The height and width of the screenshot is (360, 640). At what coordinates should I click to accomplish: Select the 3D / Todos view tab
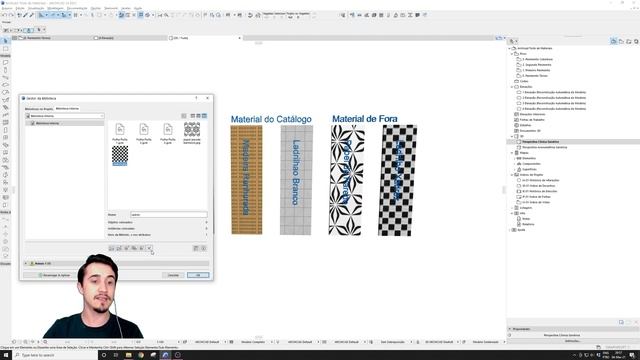tap(181, 38)
